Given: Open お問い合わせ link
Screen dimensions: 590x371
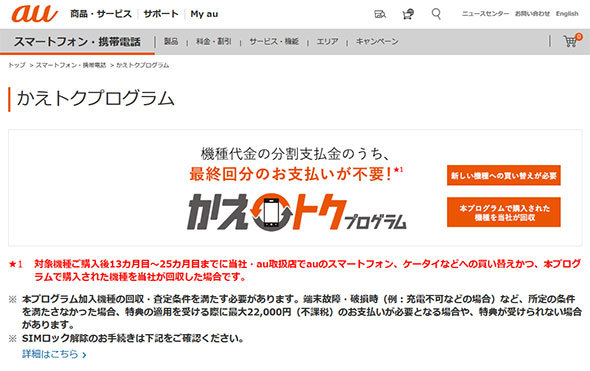Looking at the screenshot, I should tap(532, 14).
